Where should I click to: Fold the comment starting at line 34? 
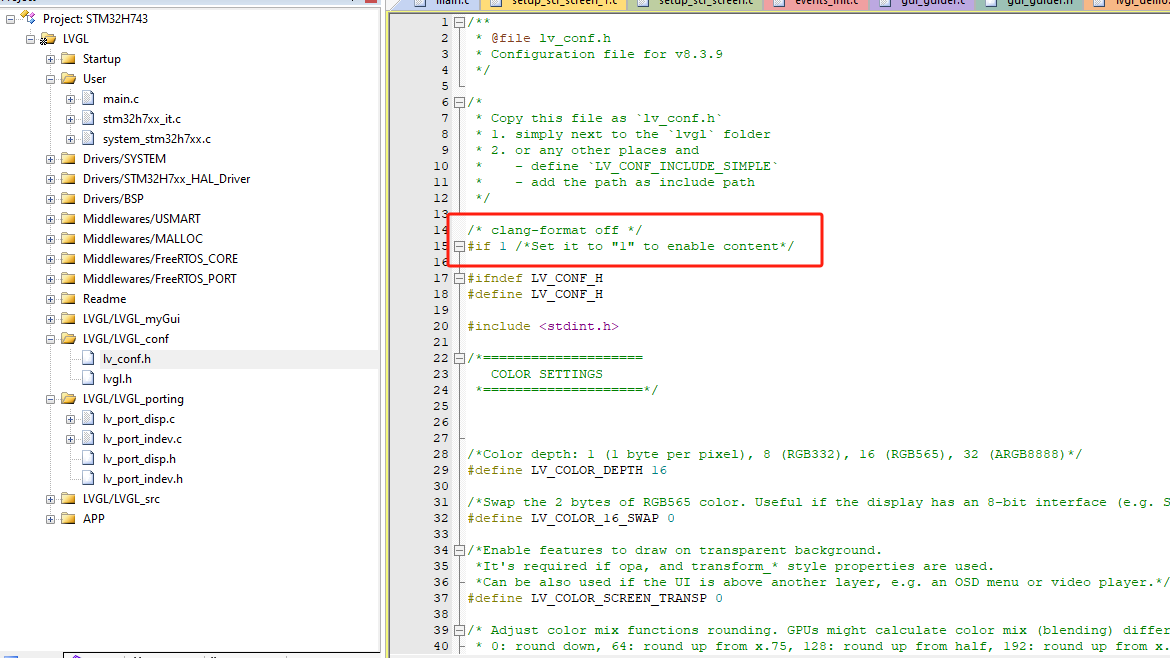[x=460, y=551]
